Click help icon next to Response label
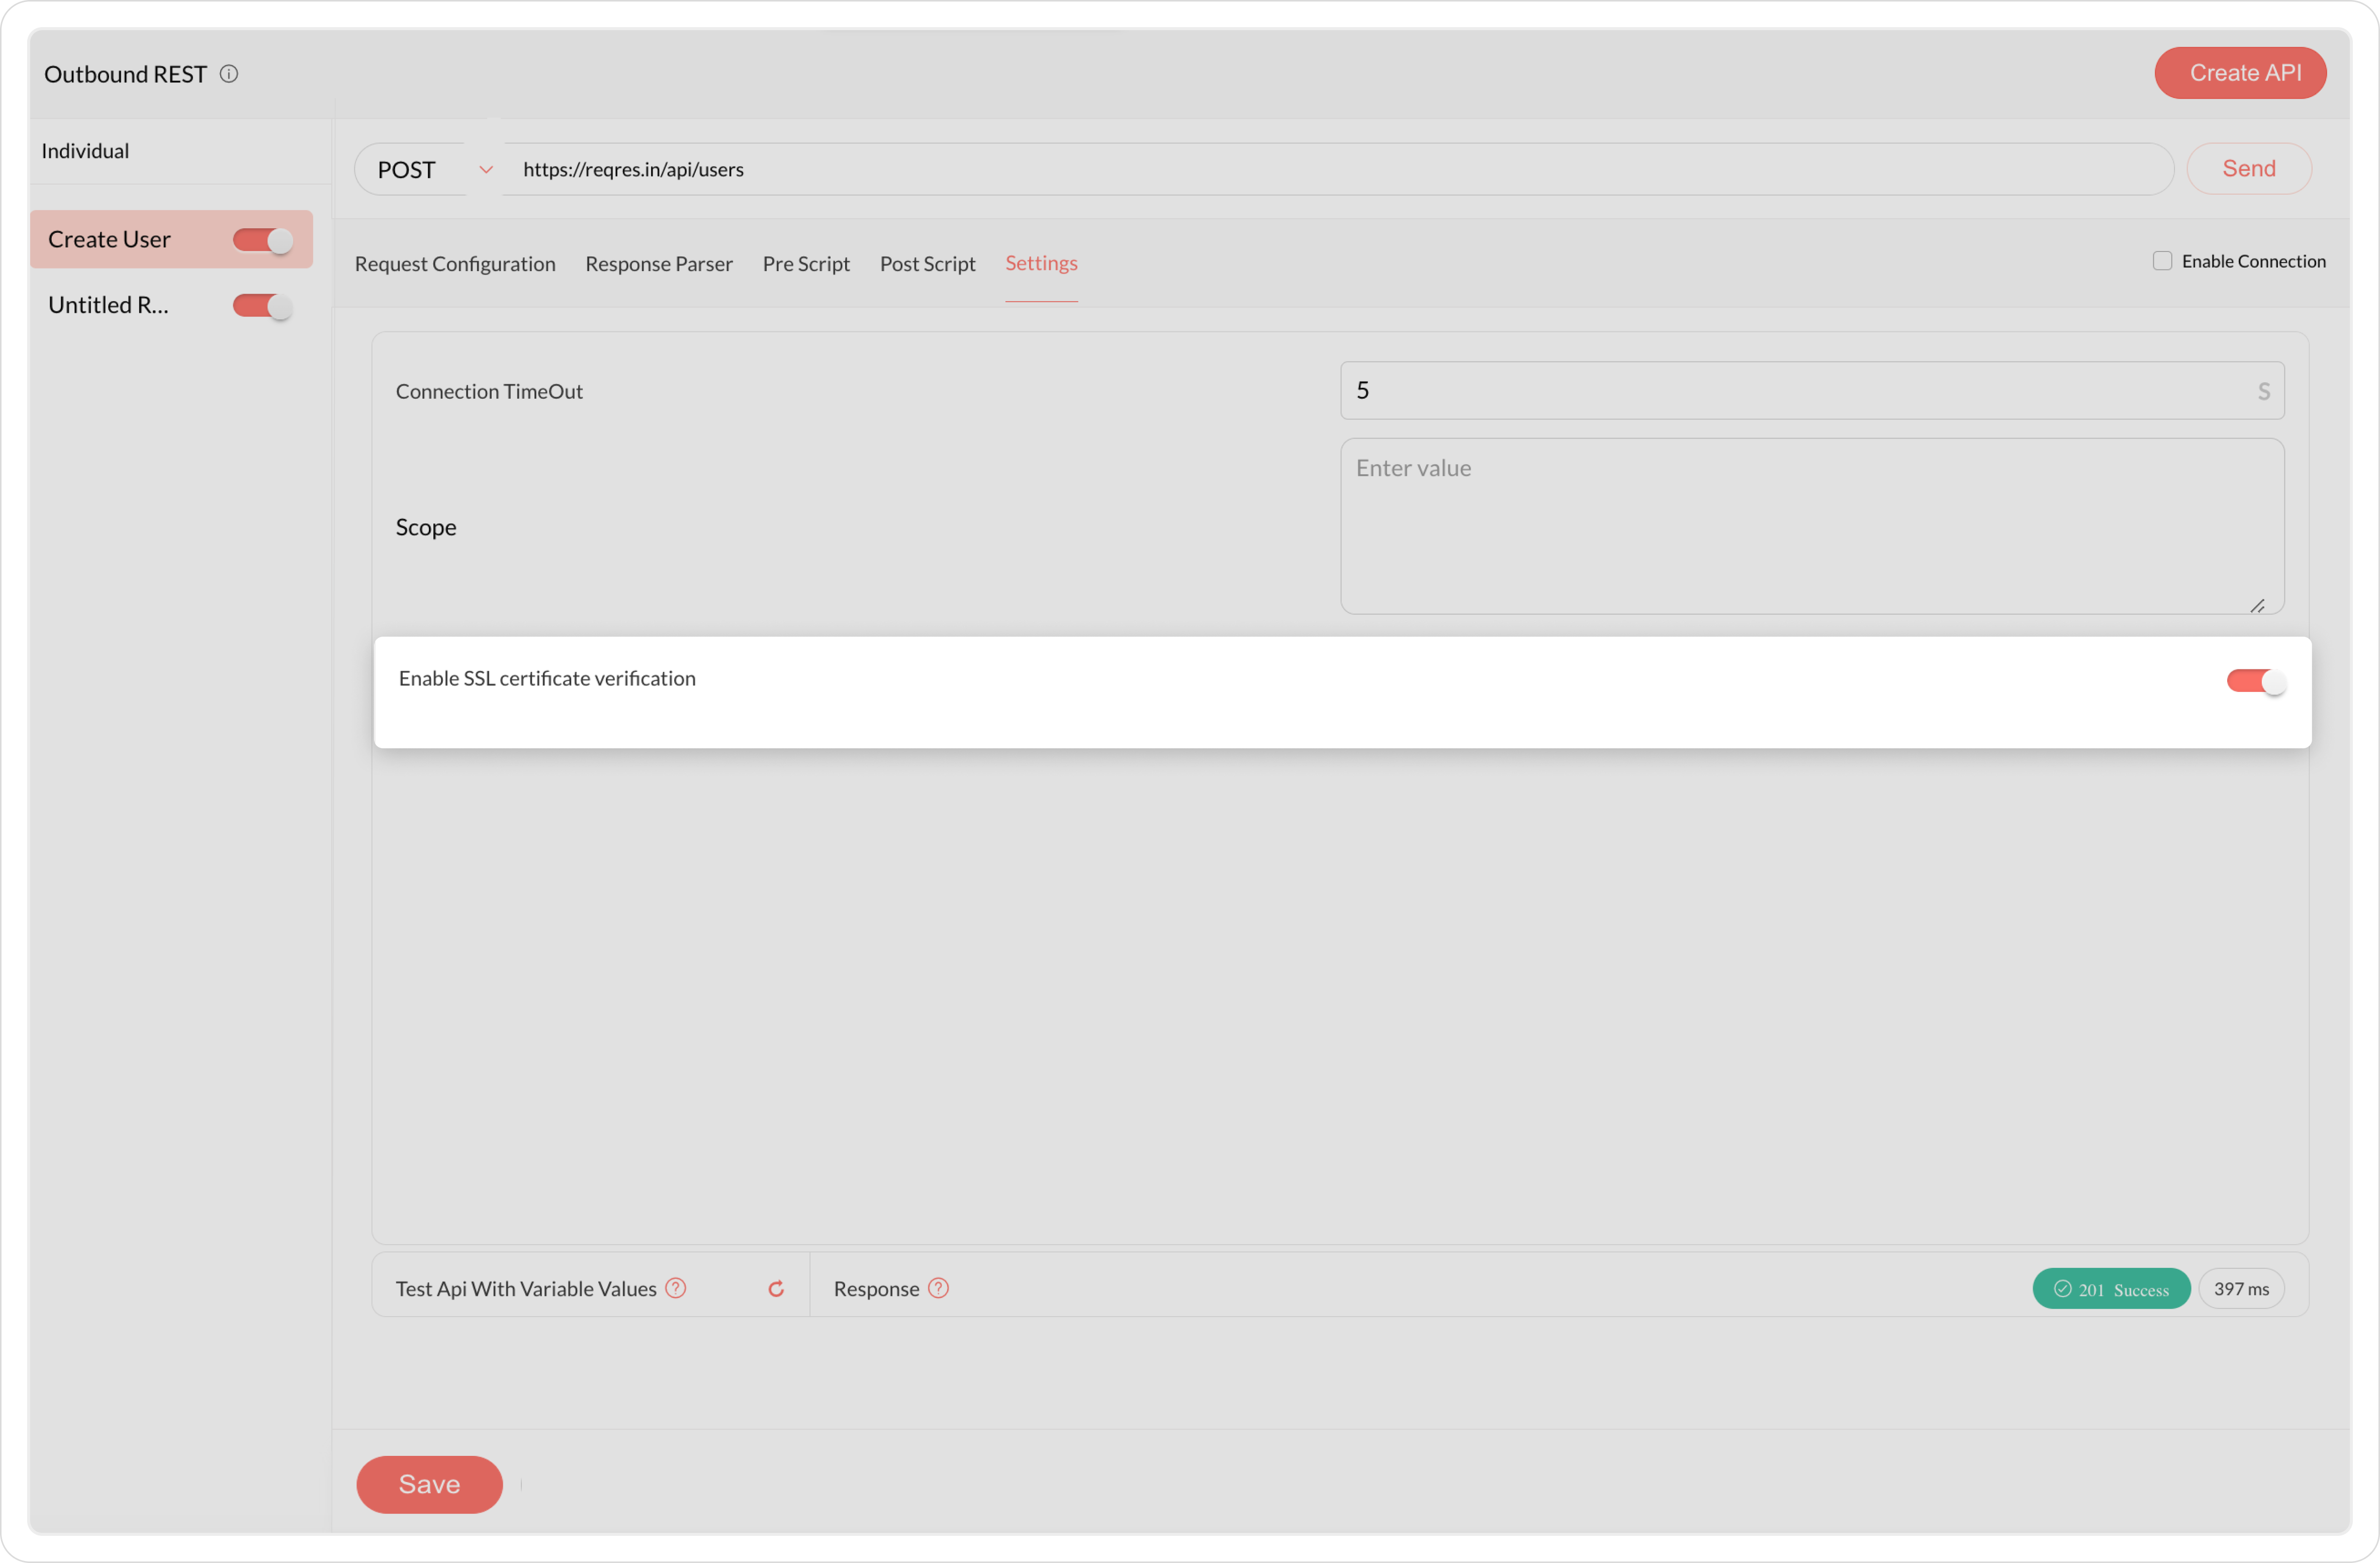This screenshot has width=2380, height=1563. (938, 1288)
